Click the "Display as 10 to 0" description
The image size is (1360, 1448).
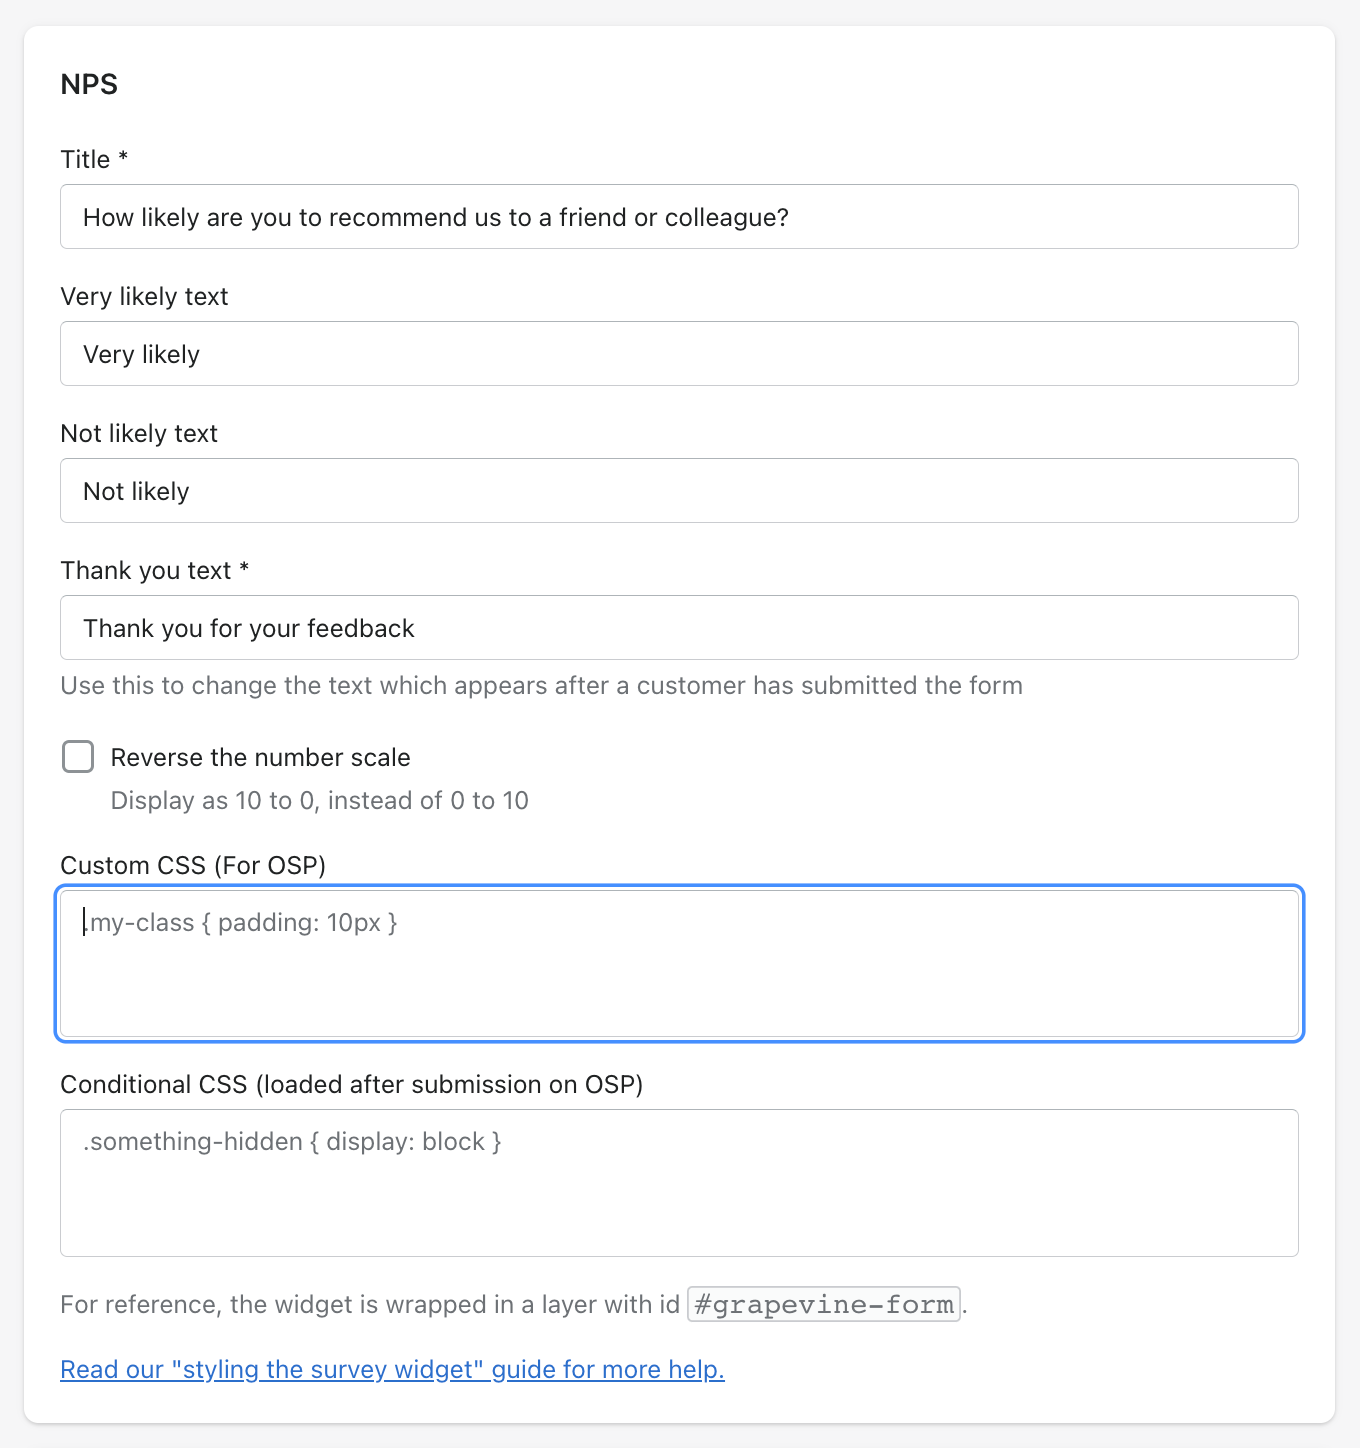(x=319, y=801)
